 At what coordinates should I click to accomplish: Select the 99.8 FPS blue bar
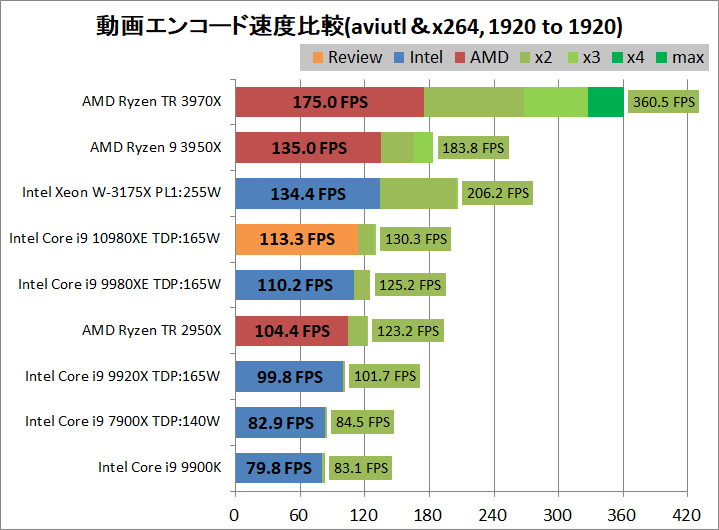click(289, 376)
